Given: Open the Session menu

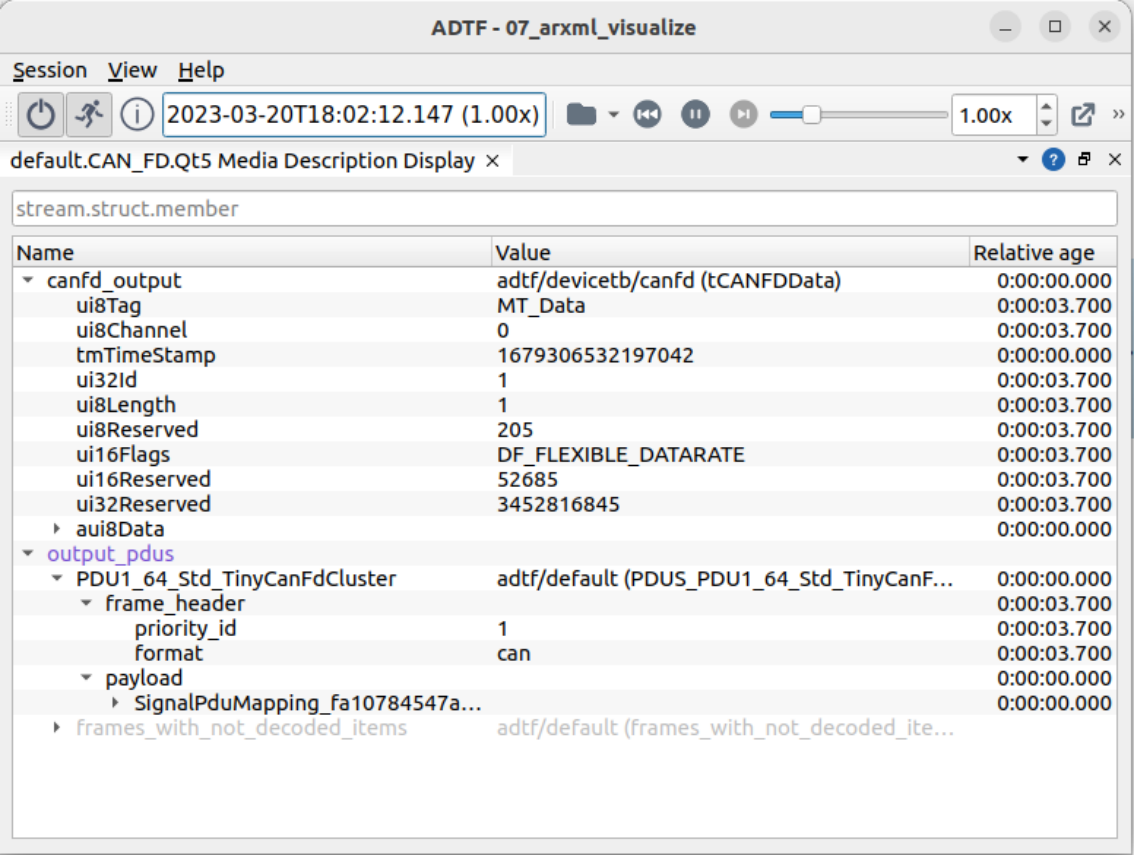Looking at the screenshot, I should pos(50,70).
